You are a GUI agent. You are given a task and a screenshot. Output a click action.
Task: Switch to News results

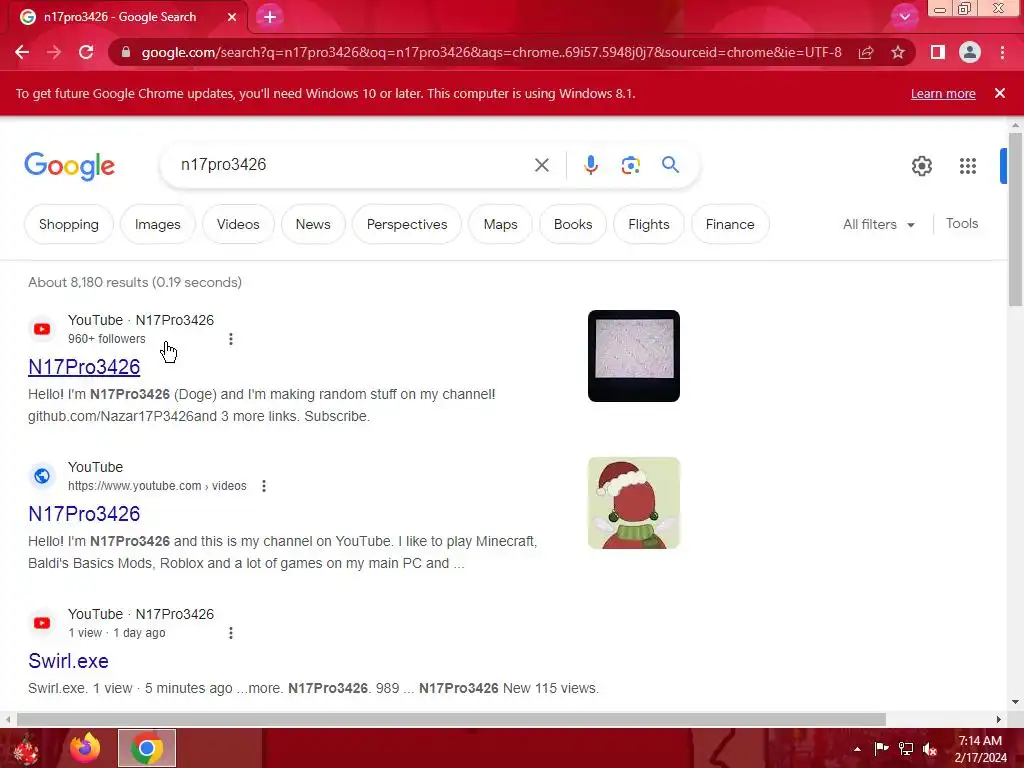[x=313, y=225]
